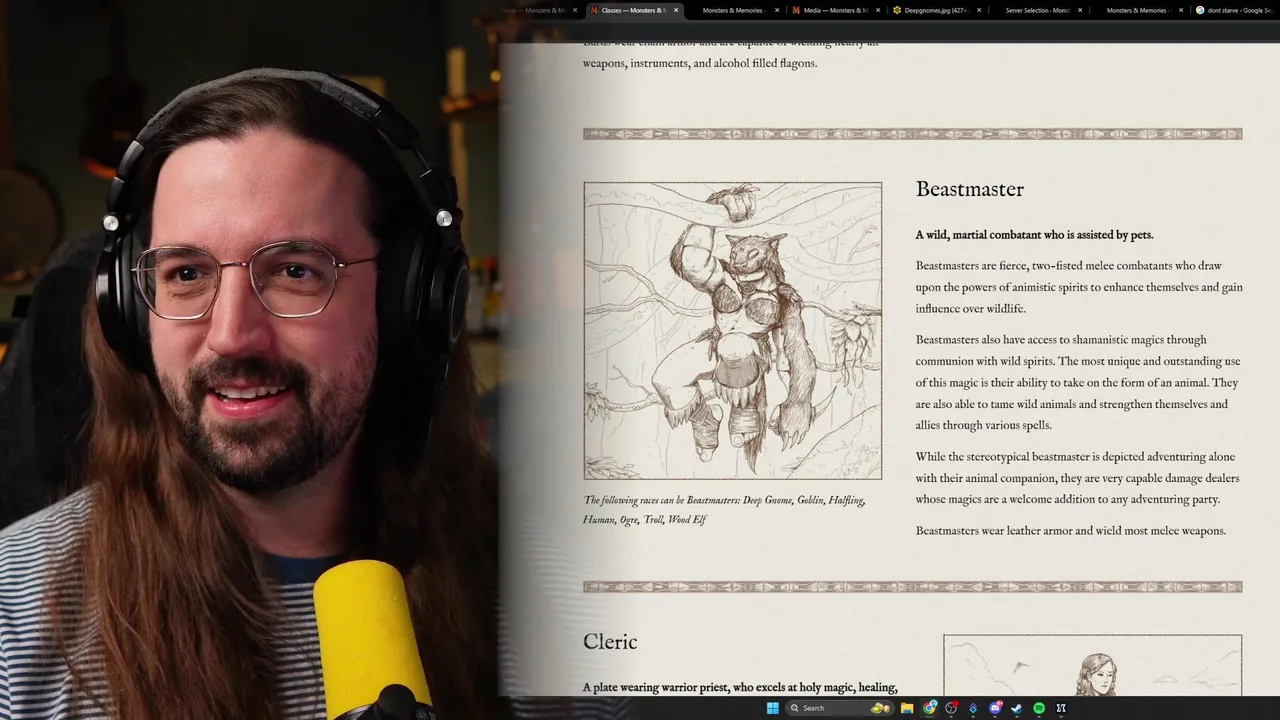Click the Cleric heading
The height and width of the screenshot is (720, 1280).
click(x=610, y=642)
